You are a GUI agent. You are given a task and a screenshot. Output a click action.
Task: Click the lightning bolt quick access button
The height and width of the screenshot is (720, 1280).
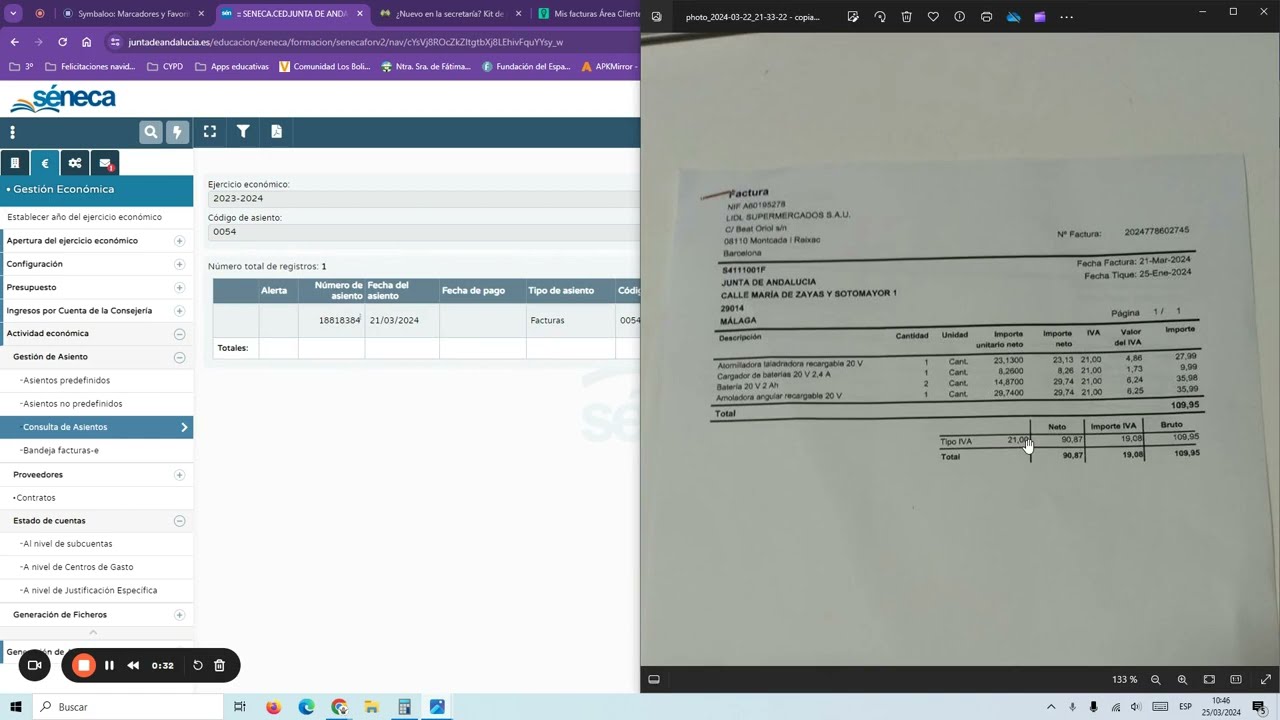[x=177, y=132]
